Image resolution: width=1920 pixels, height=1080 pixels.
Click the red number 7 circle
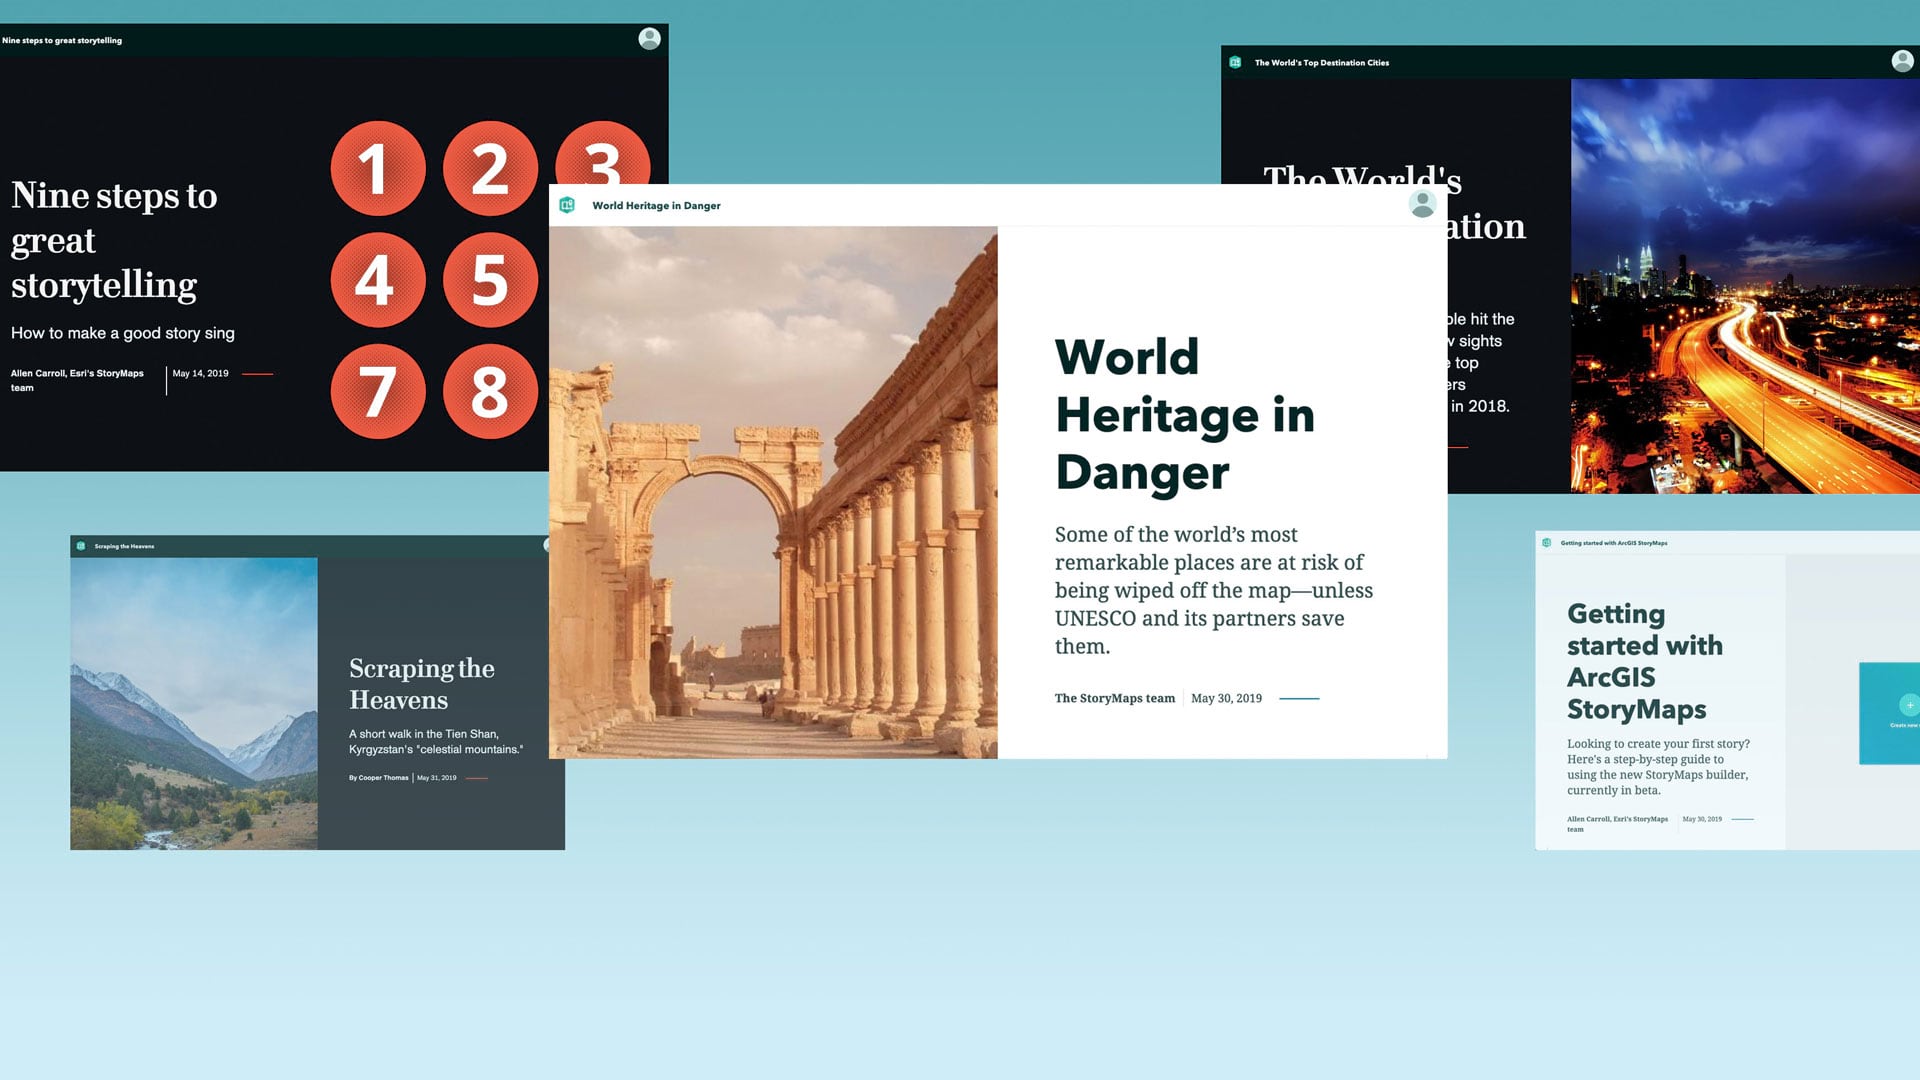(x=377, y=391)
